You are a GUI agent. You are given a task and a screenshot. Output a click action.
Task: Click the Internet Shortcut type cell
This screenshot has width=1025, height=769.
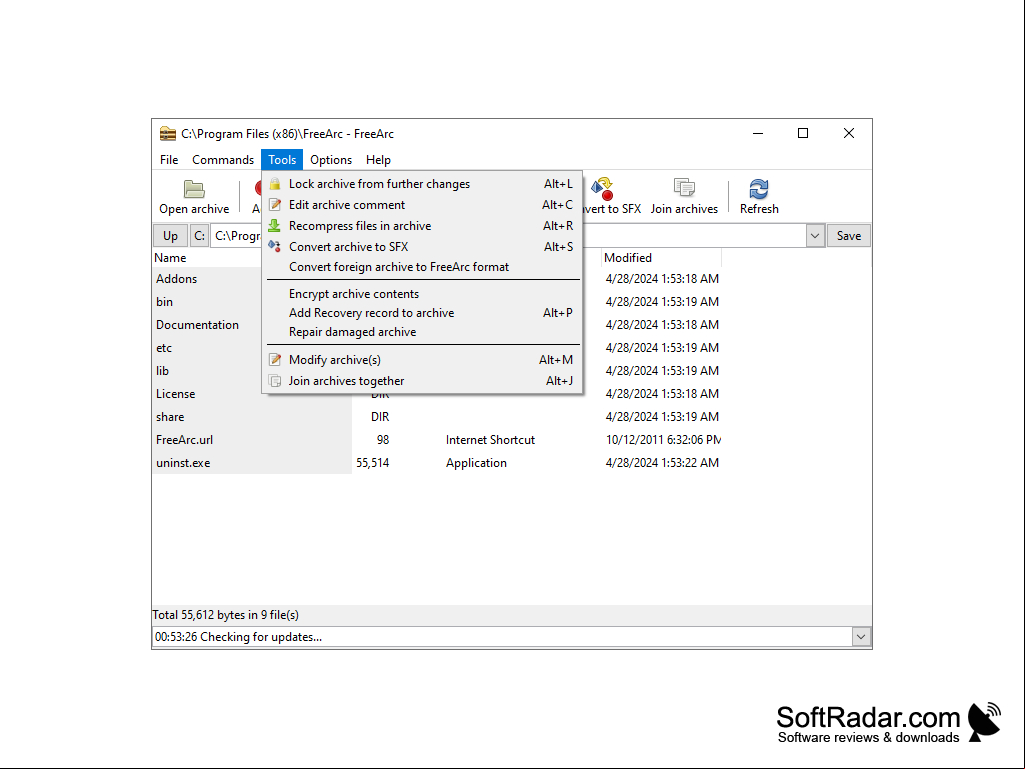tap(490, 439)
